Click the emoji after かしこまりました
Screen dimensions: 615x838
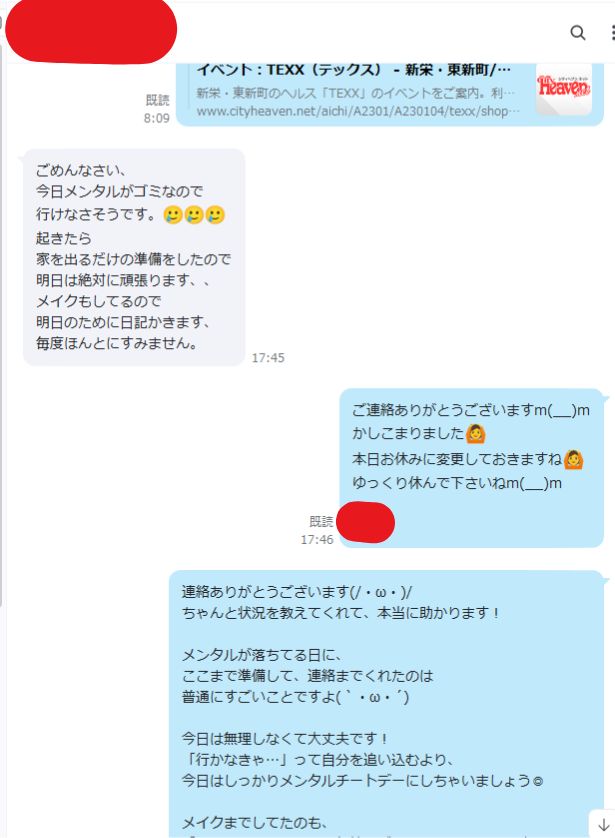pos(475,433)
